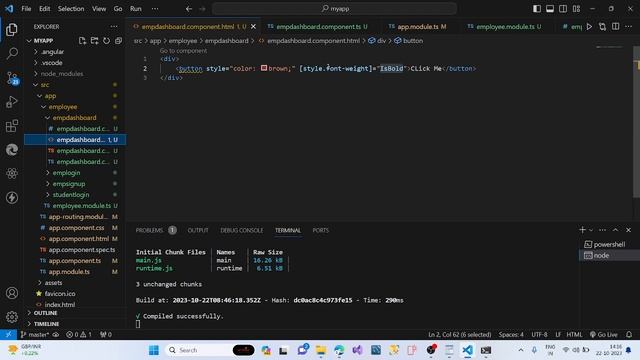
Task: Open the File menu
Action: coord(26,9)
